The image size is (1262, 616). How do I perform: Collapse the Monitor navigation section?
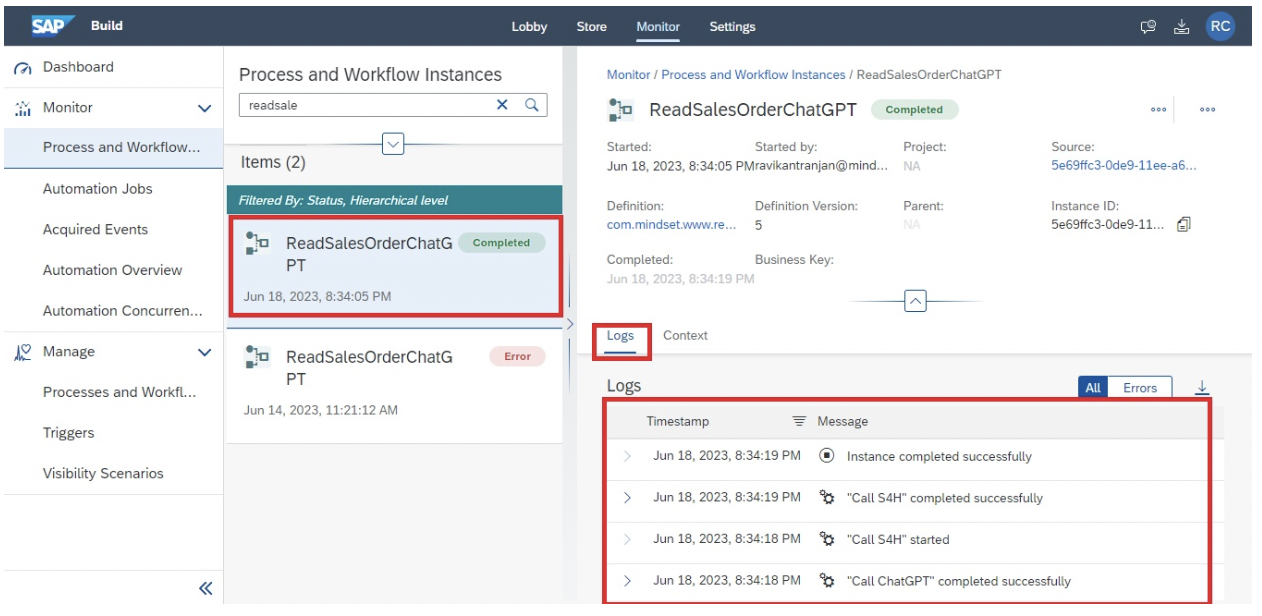click(x=205, y=108)
